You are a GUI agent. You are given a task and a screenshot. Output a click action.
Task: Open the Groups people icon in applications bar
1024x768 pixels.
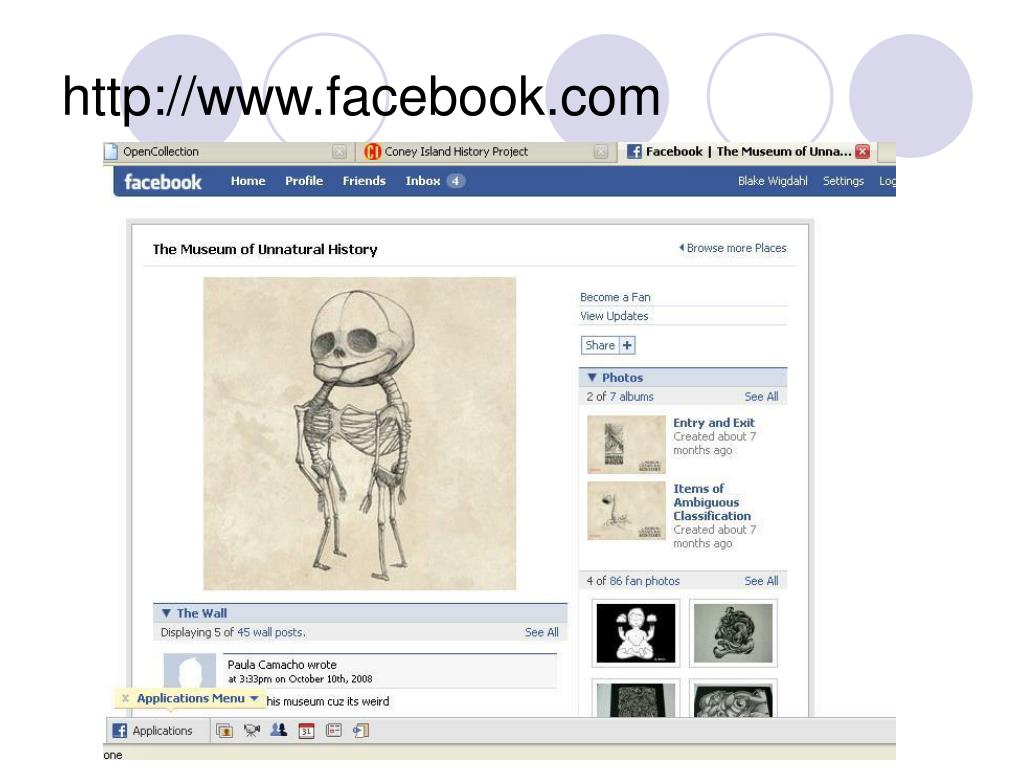pyautogui.click(x=279, y=731)
